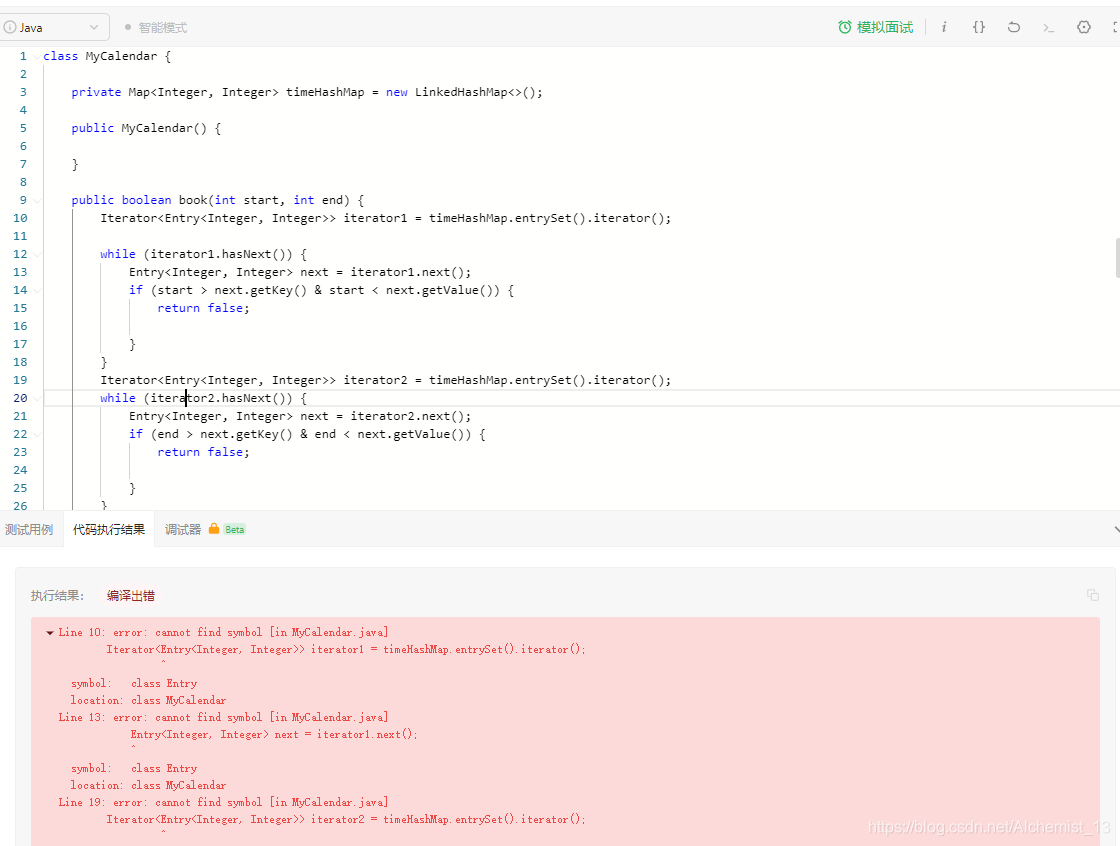Screen dimensions: 1120x846
Task: Fold the class MyCalendar at line 1
Action: click(37, 56)
